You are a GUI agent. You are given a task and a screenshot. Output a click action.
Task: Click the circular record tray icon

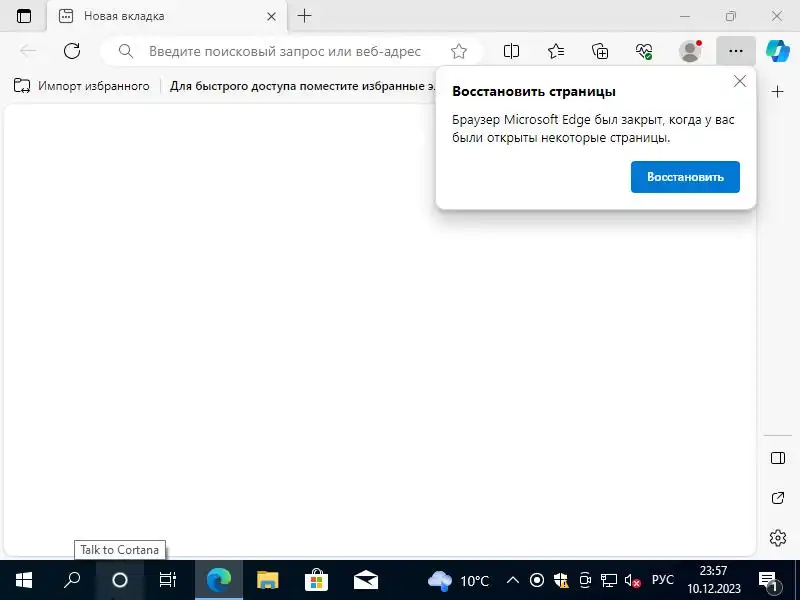(x=537, y=580)
